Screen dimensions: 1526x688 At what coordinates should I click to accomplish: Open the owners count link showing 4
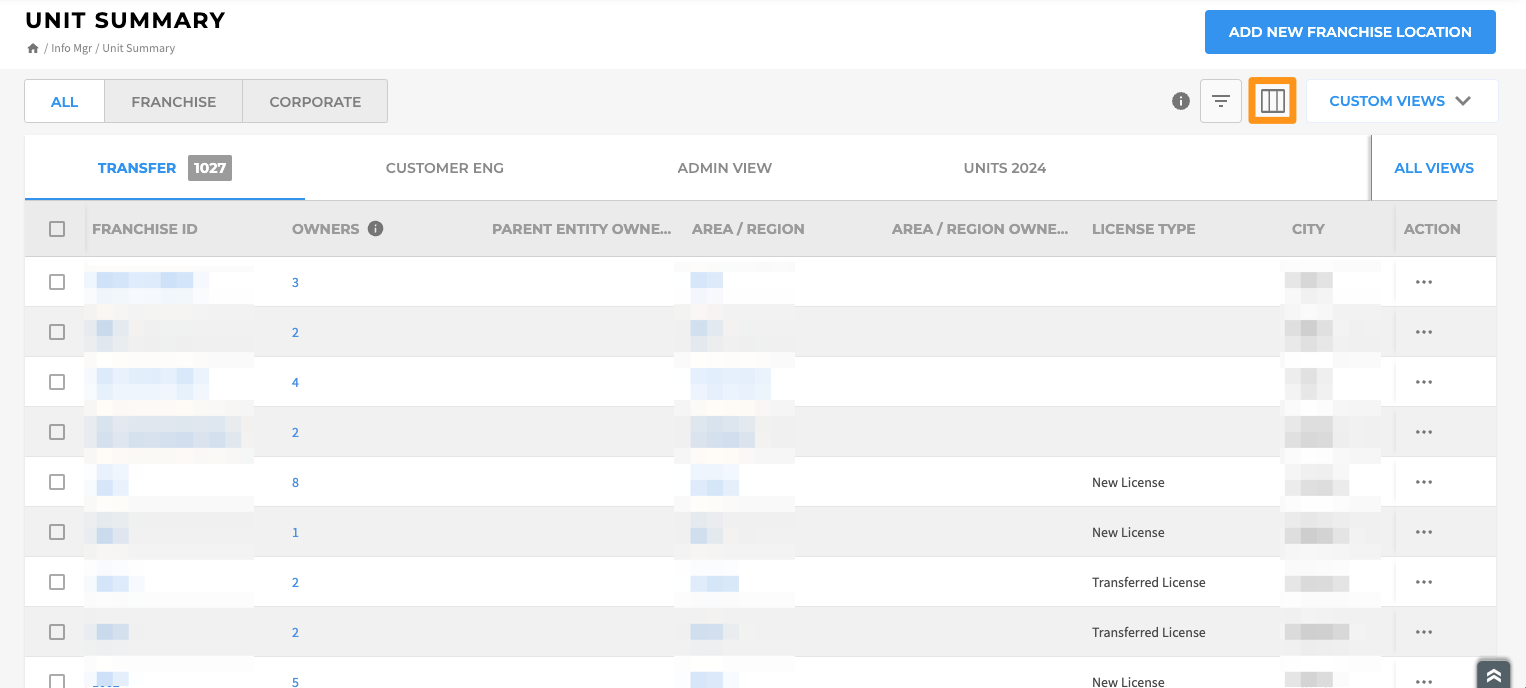(295, 382)
